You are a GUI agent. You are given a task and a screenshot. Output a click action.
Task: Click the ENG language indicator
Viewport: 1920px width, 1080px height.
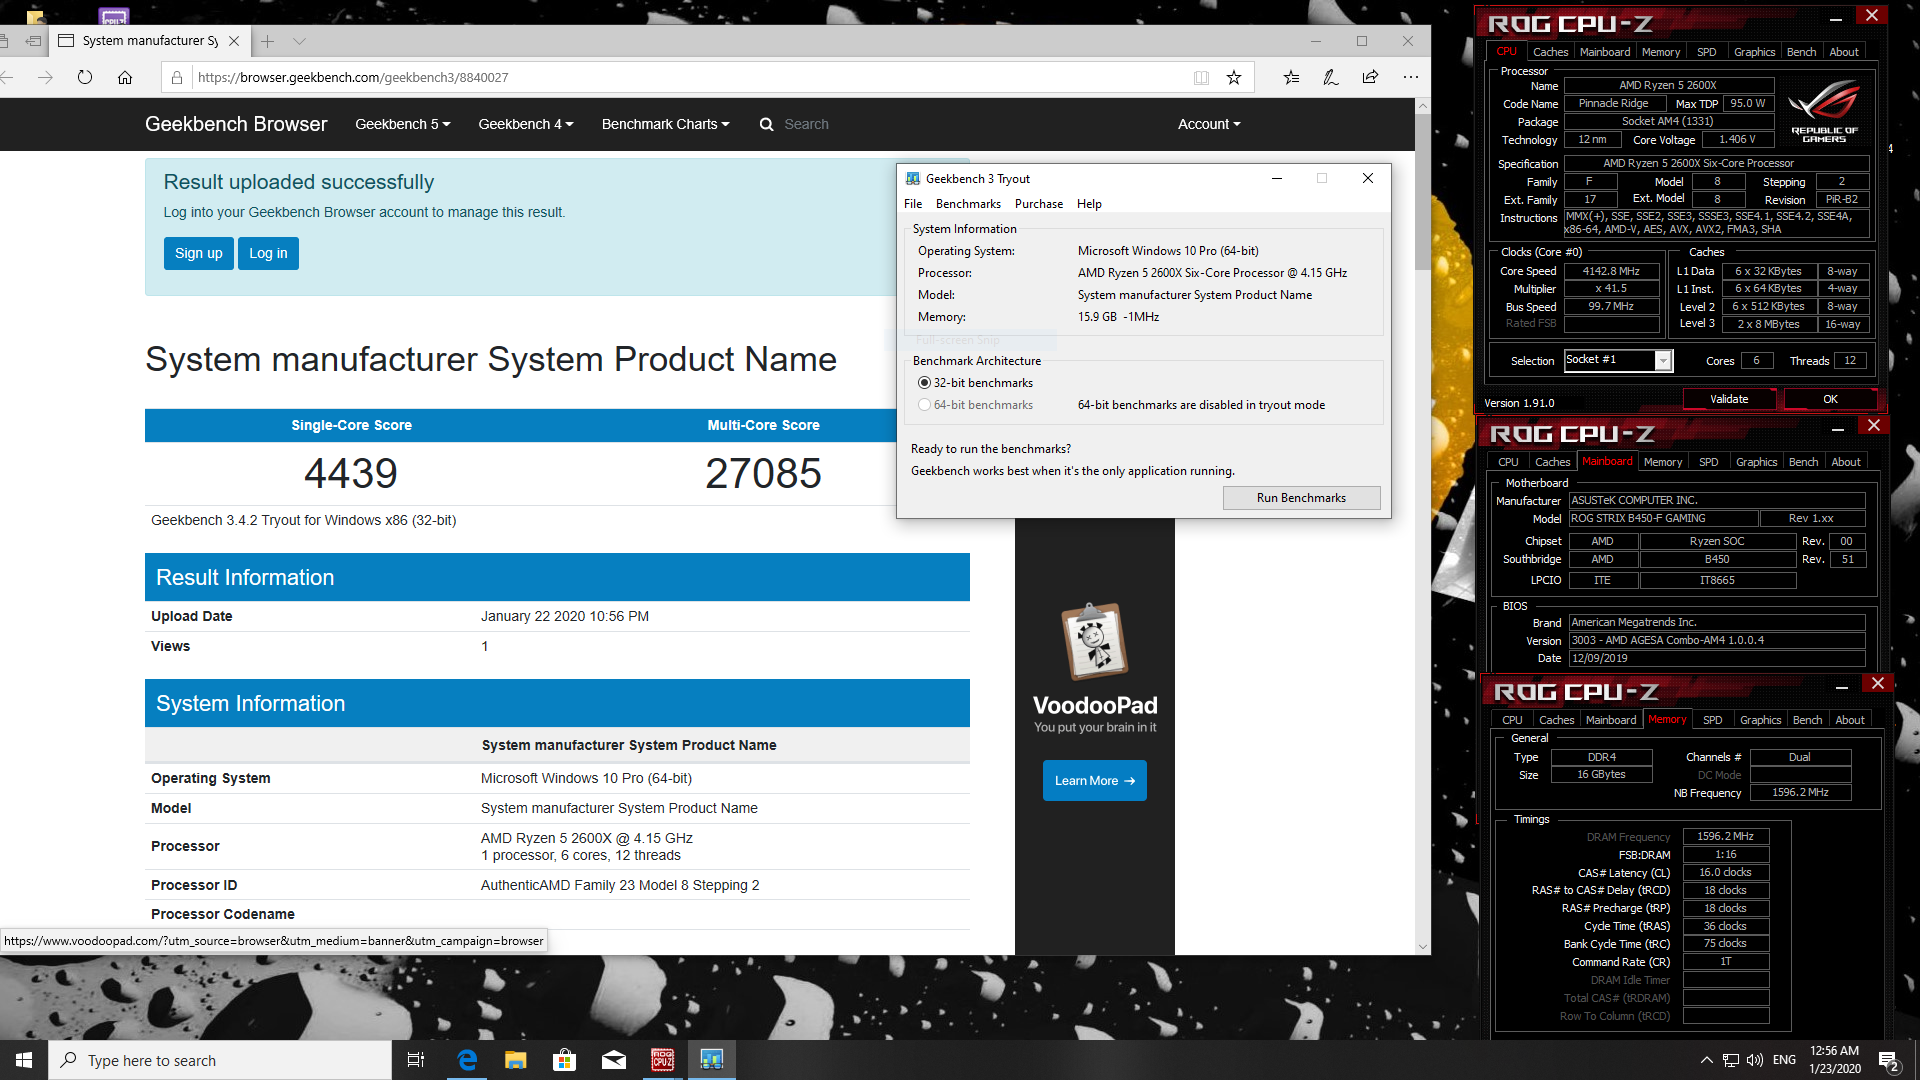click(x=1784, y=1060)
